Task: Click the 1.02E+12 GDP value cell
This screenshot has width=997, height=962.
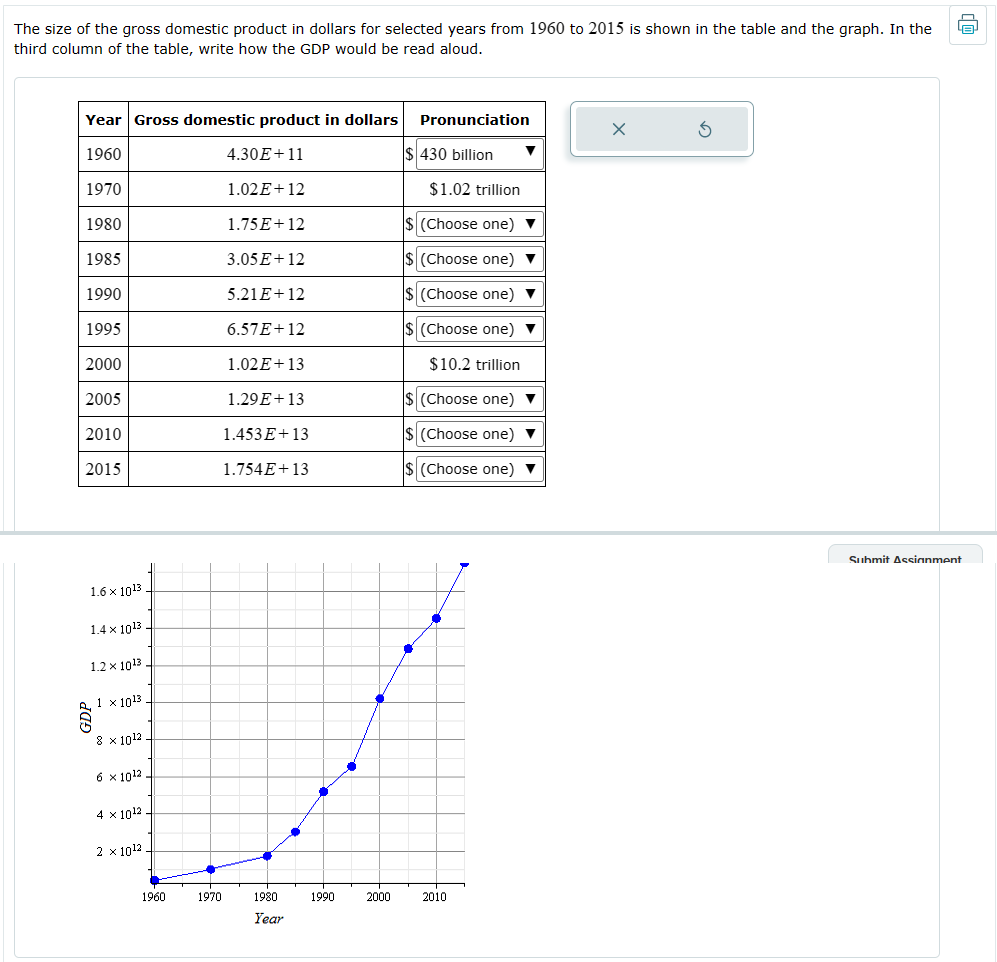Action: (x=266, y=189)
